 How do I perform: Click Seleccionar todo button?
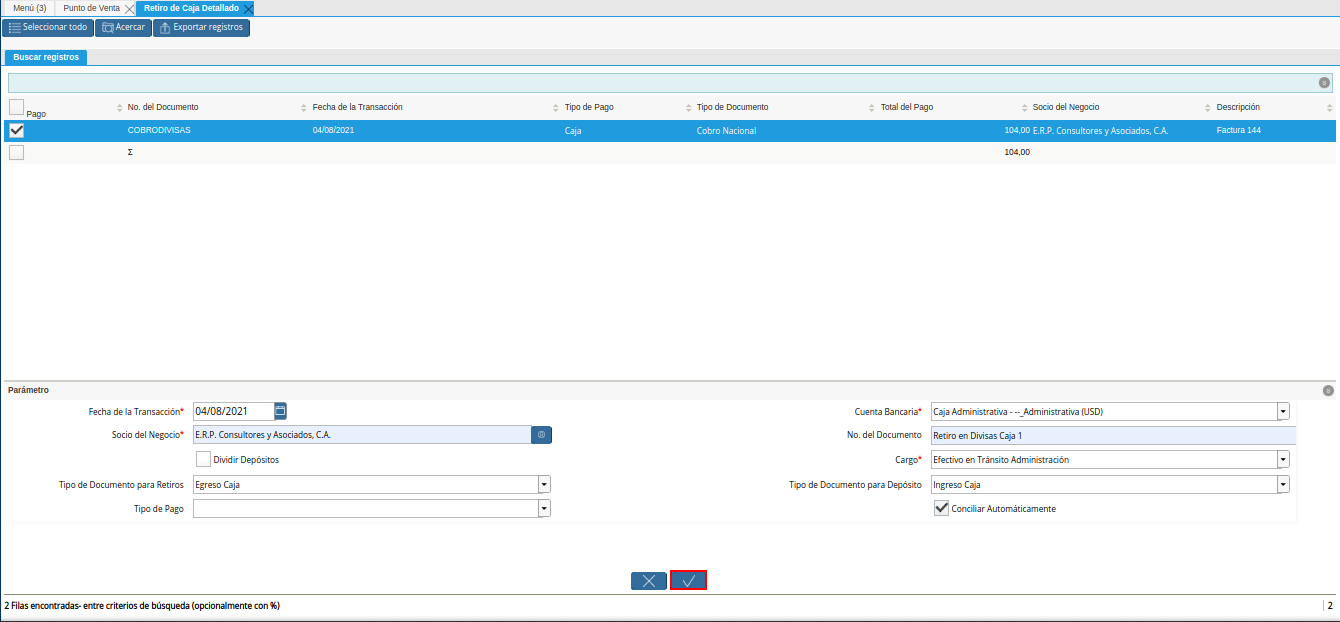[x=47, y=28]
